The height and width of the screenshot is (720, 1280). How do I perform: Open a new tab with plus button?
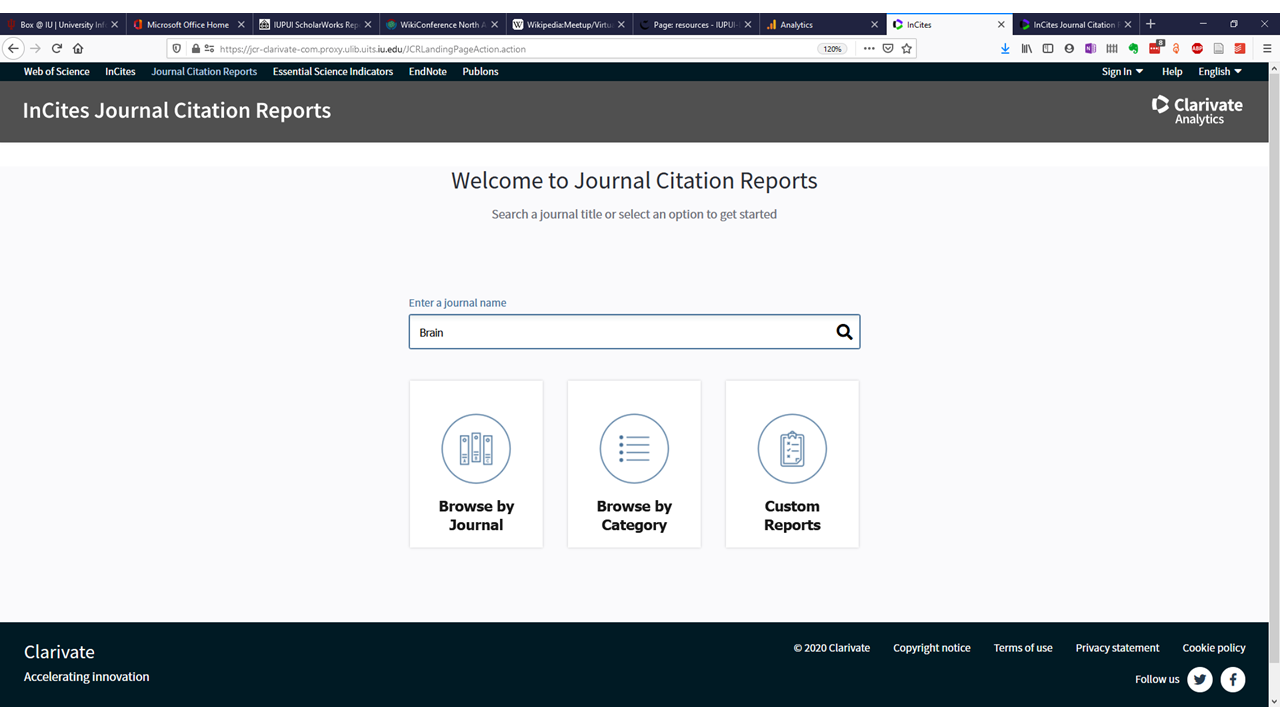[x=1150, y=24]
